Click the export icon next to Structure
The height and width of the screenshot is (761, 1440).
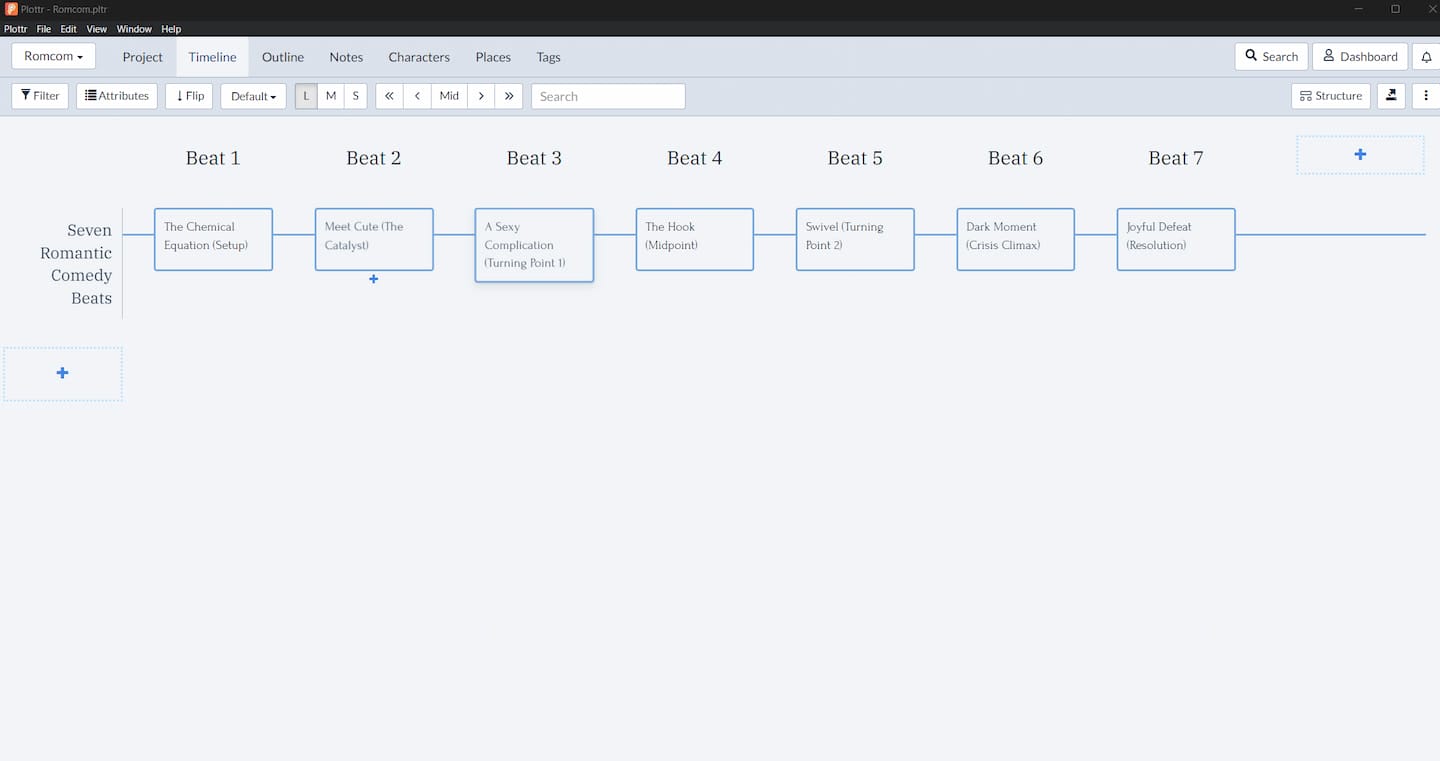click(1391, 96)
